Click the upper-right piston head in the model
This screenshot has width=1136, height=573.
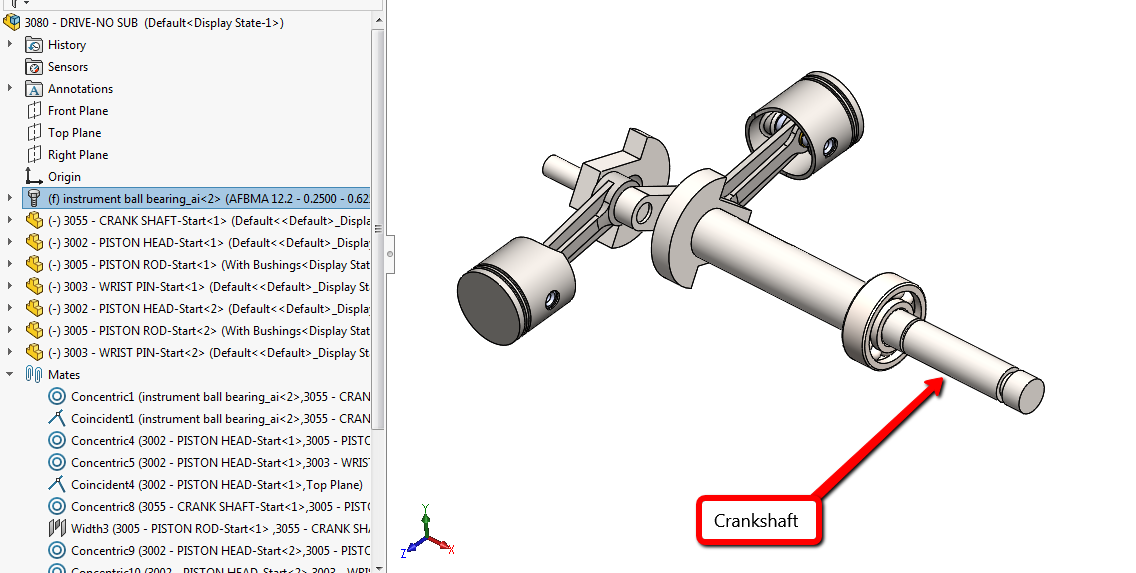(x=806, y=123)
